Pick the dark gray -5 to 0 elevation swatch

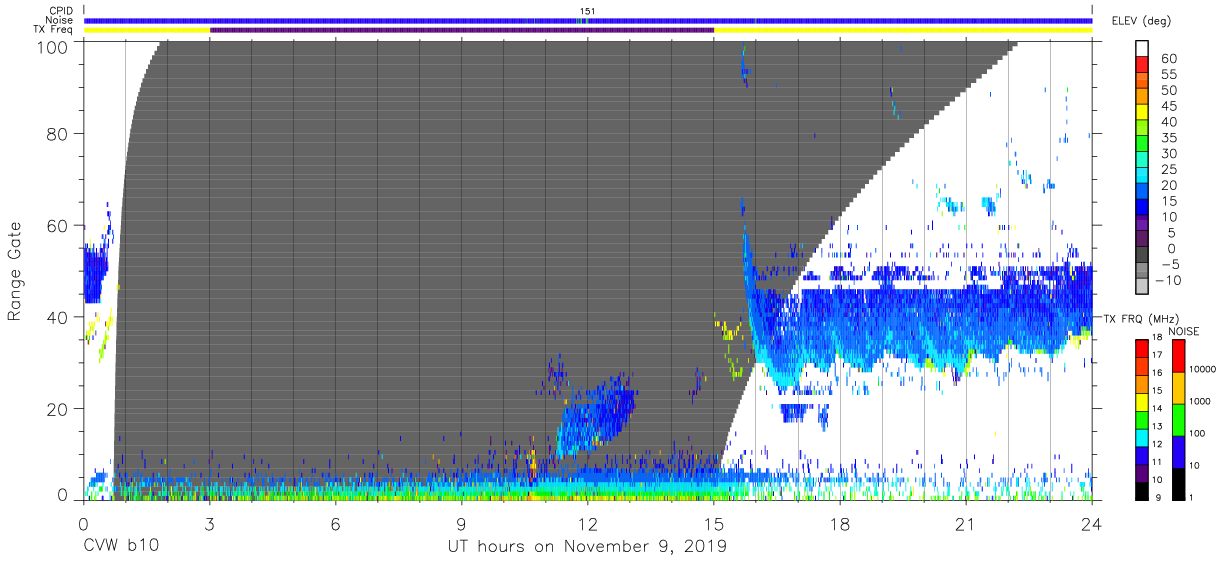pos(1143,256)
